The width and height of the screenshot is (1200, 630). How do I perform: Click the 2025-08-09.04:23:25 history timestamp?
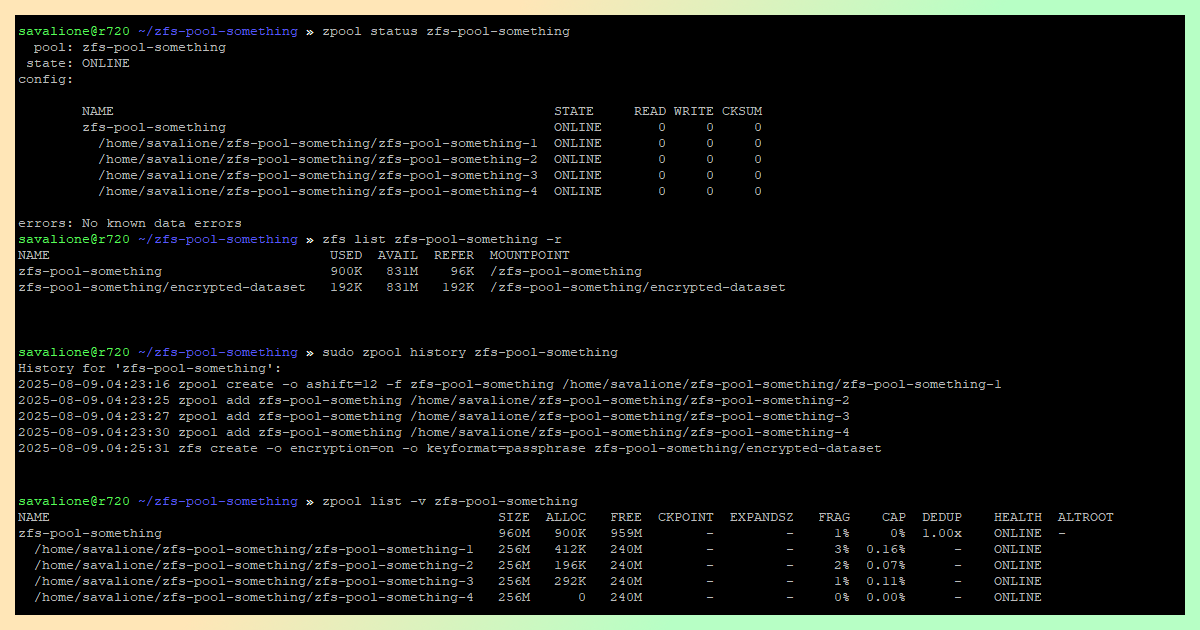point(94,400)
